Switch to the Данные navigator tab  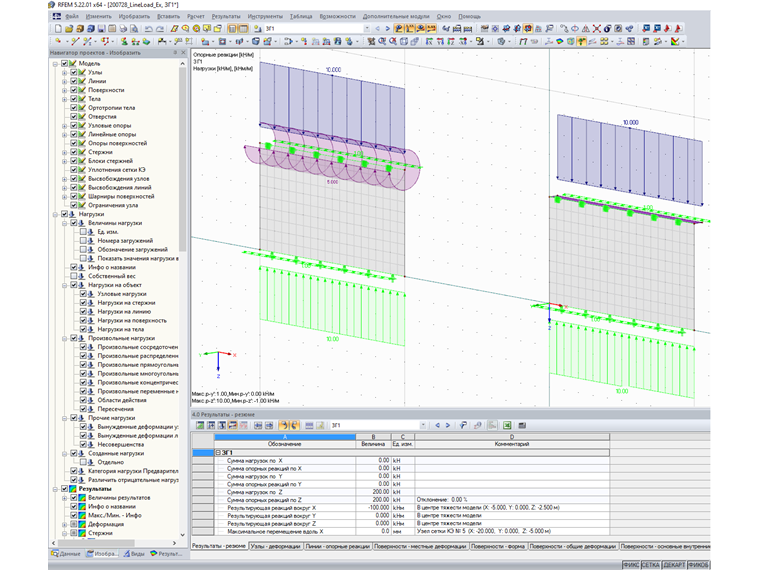click(66, 554)
